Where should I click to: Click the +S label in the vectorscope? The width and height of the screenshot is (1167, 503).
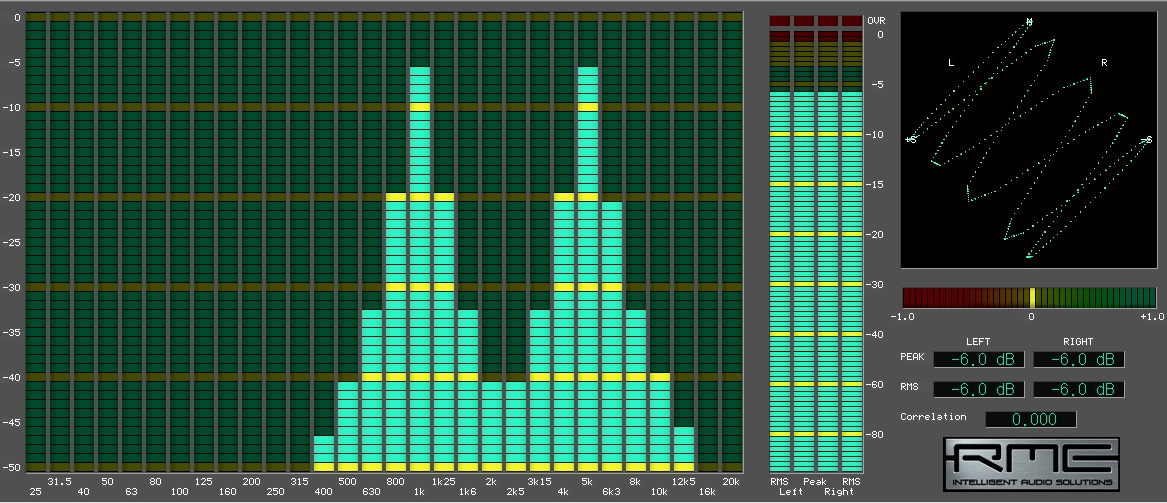(911, 139)
